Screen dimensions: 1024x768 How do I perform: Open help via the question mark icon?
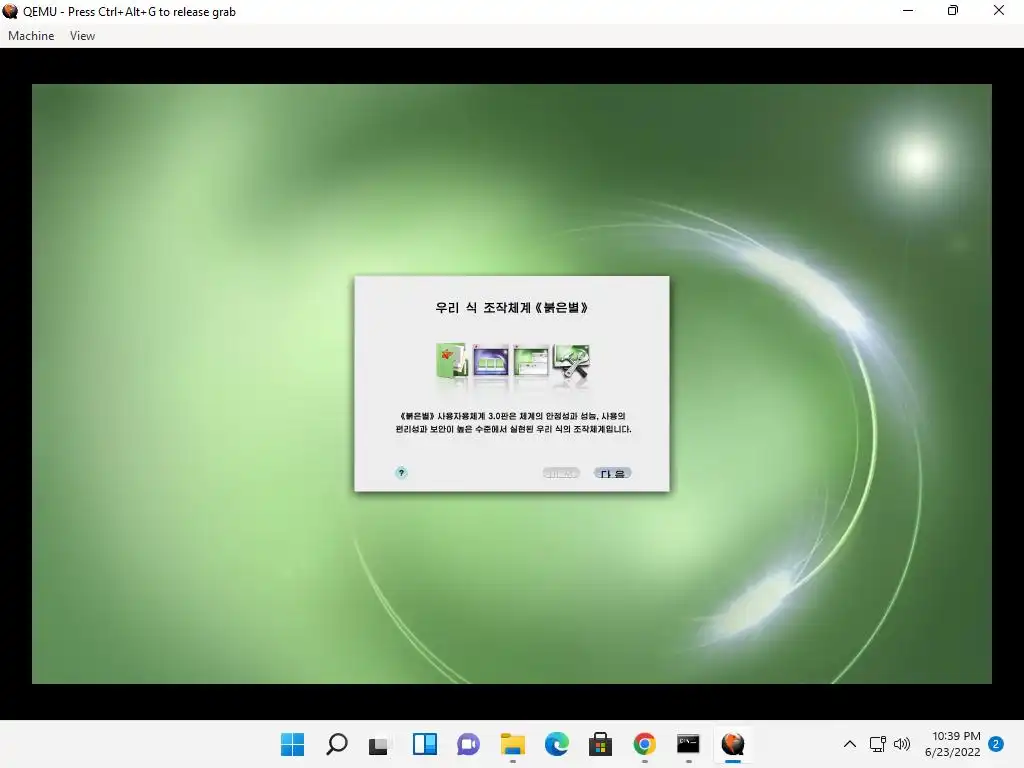click(x=401, y=472)
